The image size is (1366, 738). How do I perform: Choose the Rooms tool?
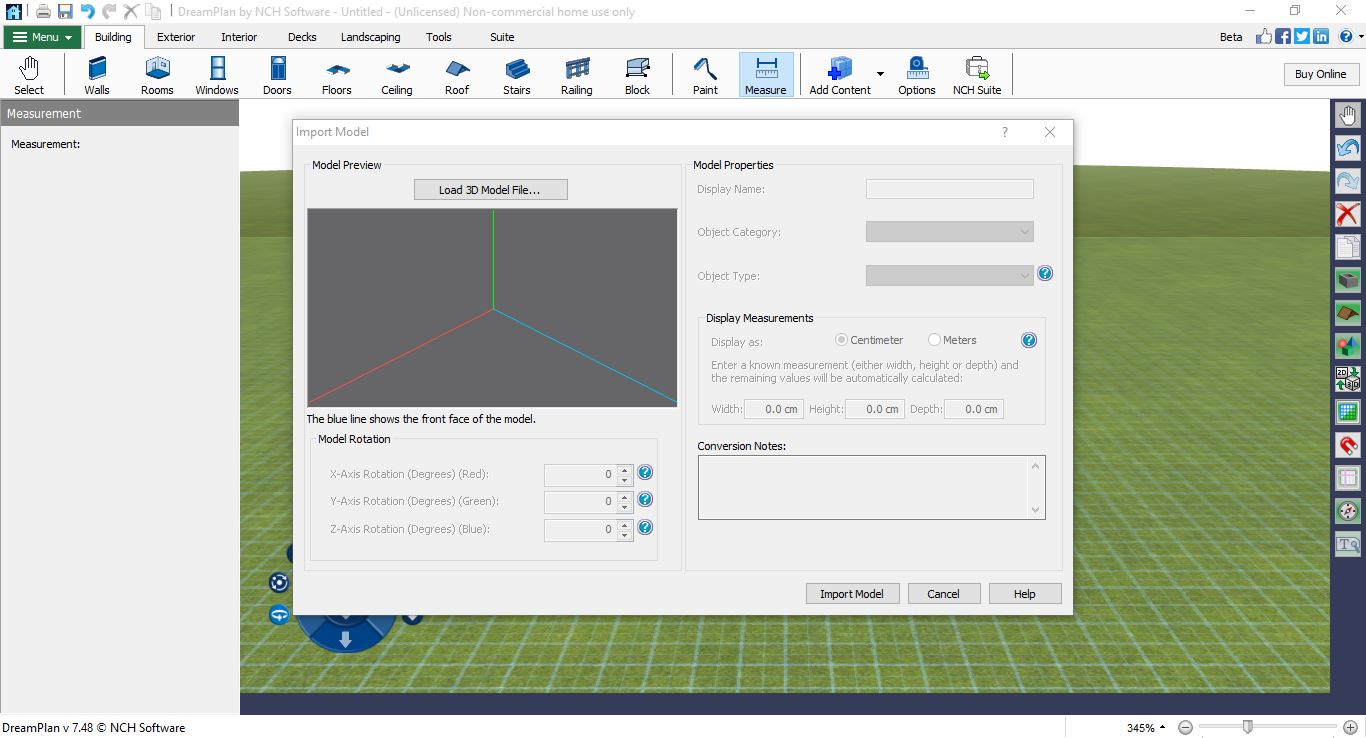(x=157, y=76)
